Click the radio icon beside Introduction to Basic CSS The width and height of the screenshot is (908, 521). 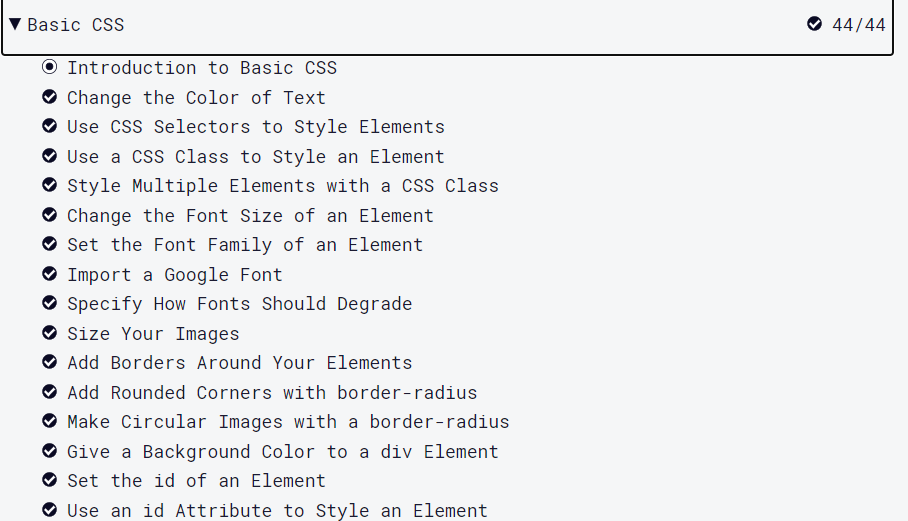click(x=50, y=67)
